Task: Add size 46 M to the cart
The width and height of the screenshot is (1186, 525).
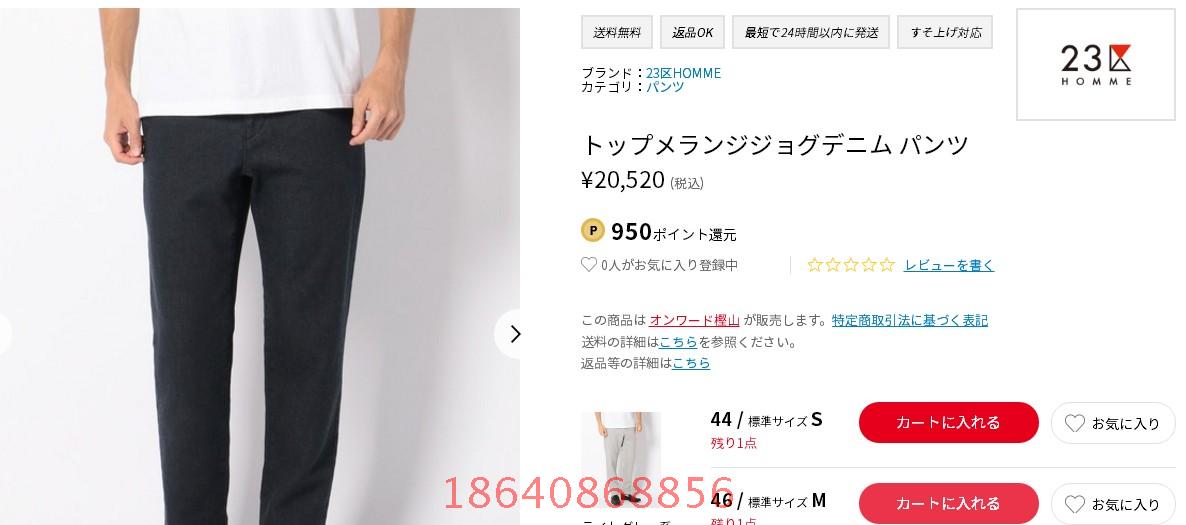Action: pos(948,504)
